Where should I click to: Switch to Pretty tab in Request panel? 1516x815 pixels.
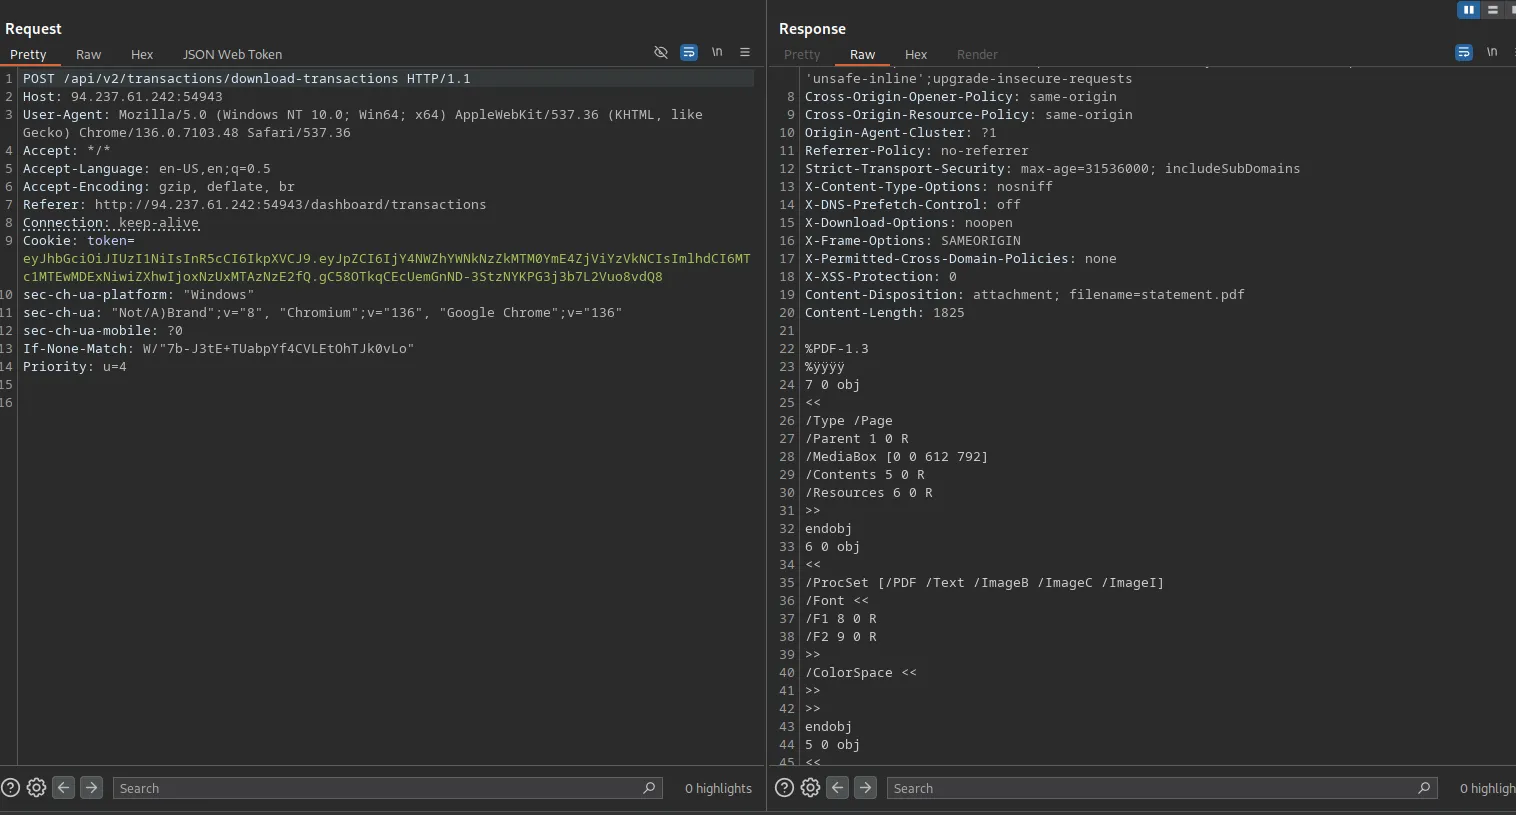(x=28, y=55)
